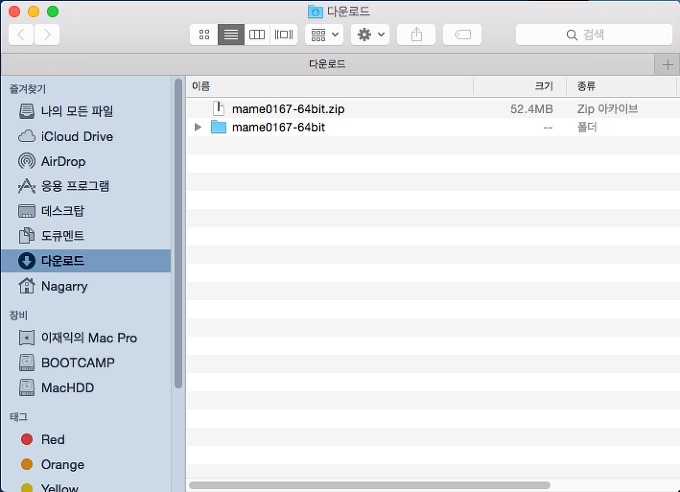Click the 폴더 kind cell

[x=587, y=127]
